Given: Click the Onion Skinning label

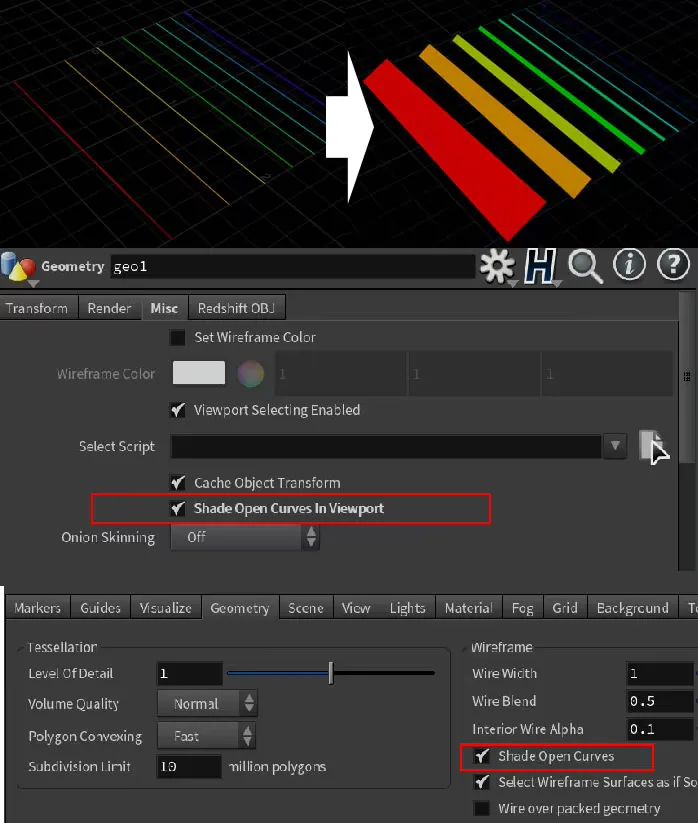Looking at the screenshot, I should [x=108, y=537].
